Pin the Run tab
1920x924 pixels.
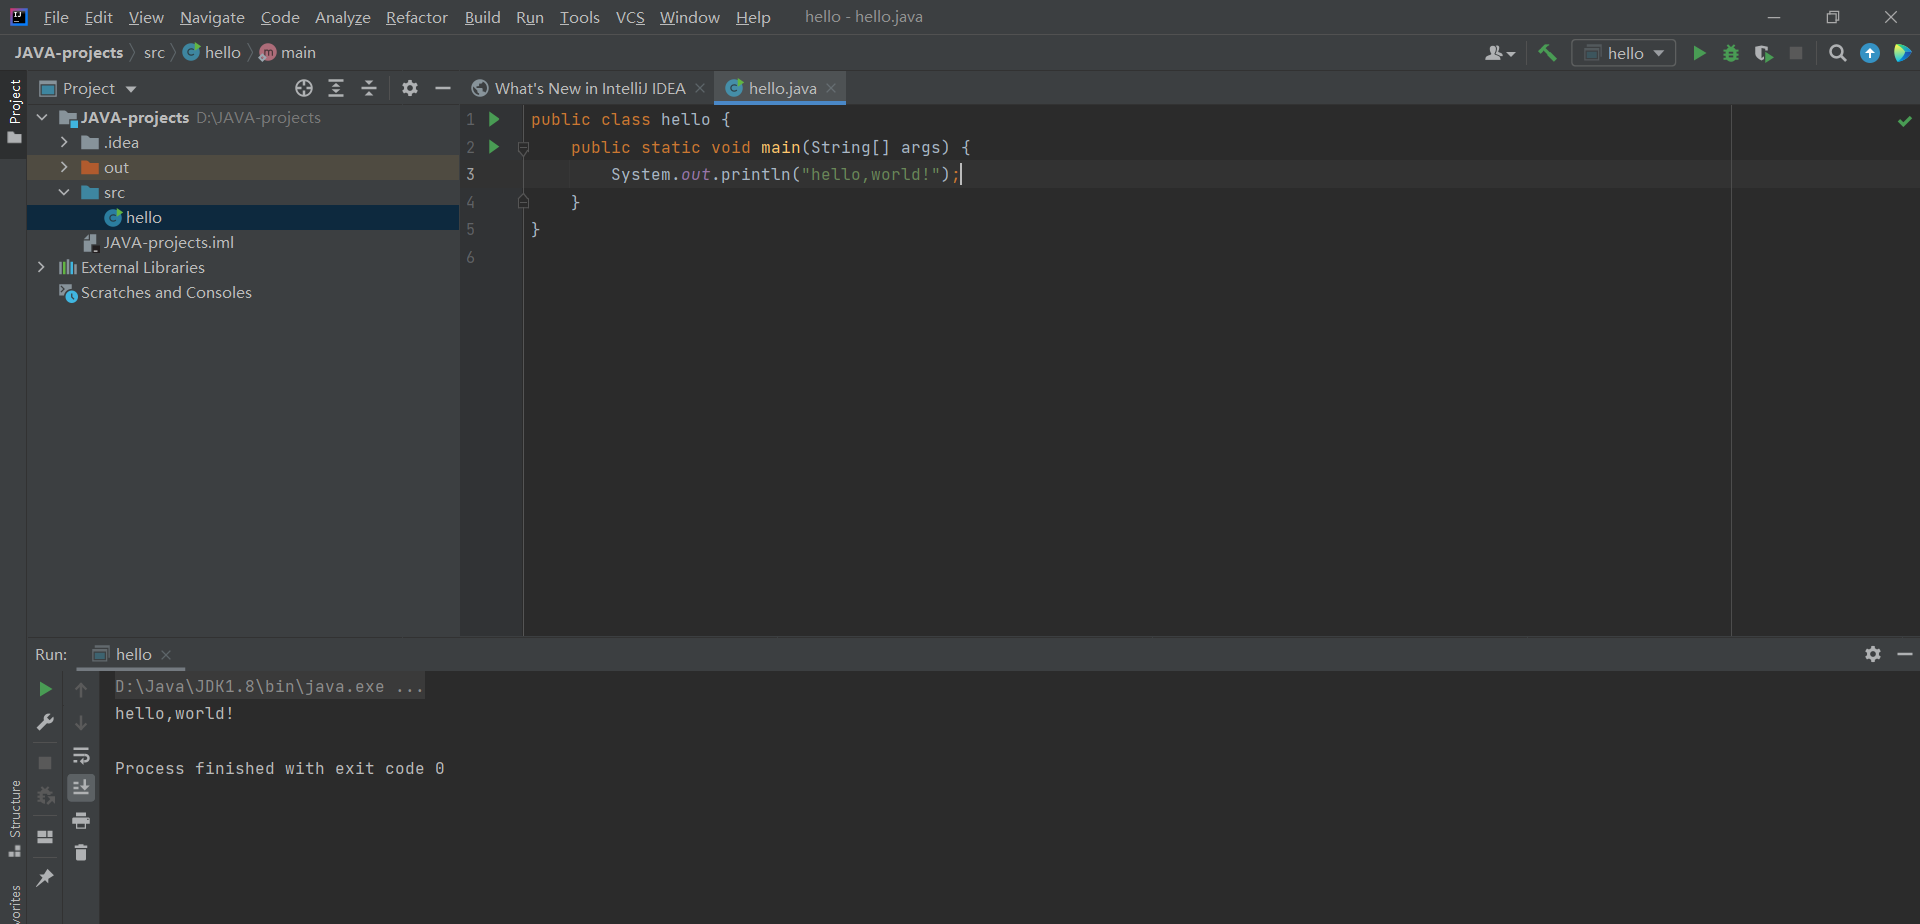(x=45, y=878)
